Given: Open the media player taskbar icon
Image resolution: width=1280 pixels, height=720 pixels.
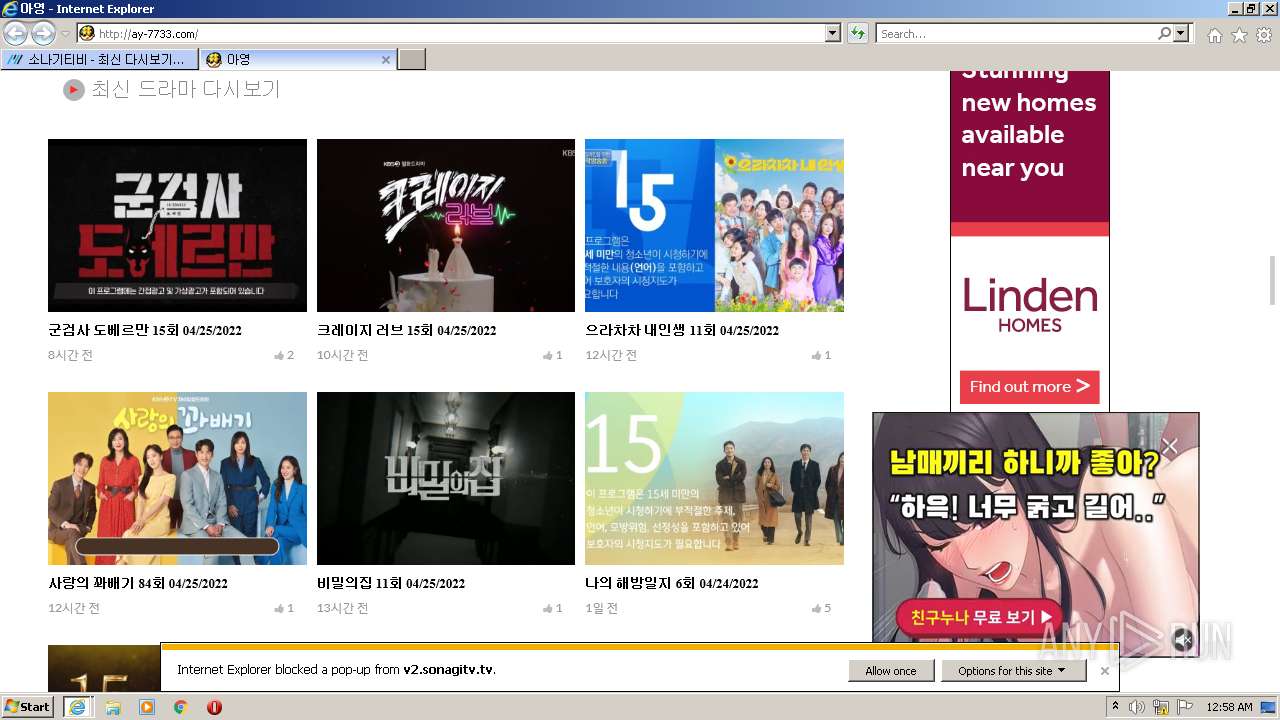Looking at the screenshot, I should (147, 707).
